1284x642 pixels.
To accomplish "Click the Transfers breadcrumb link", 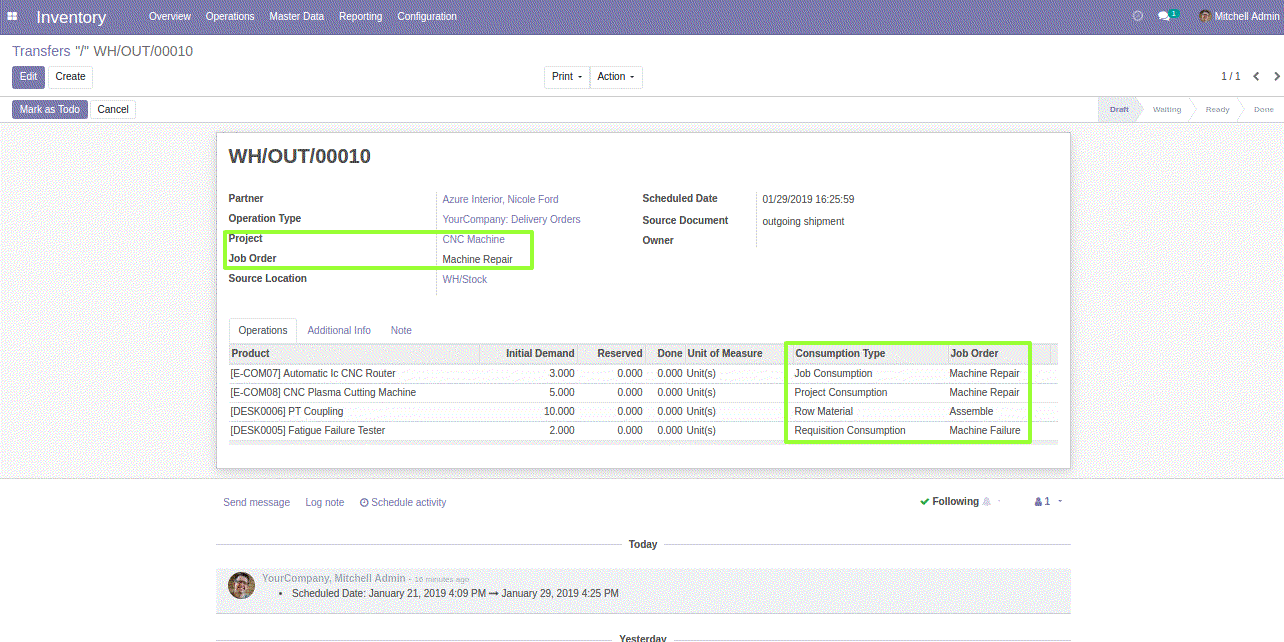I will [x=41, y=51].
